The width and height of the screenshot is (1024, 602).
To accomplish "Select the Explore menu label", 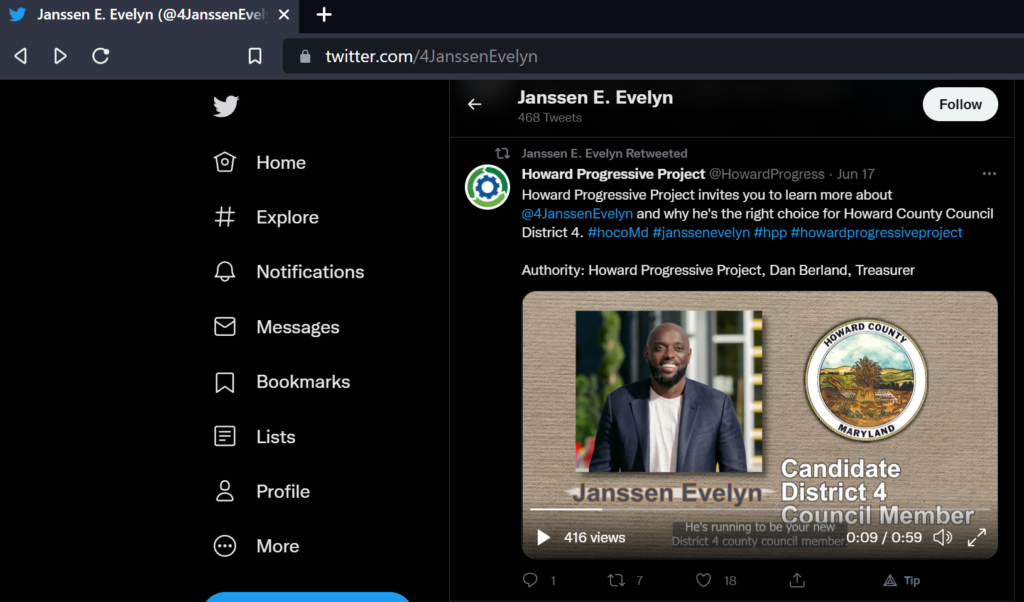I will click(x=287, y=217).
